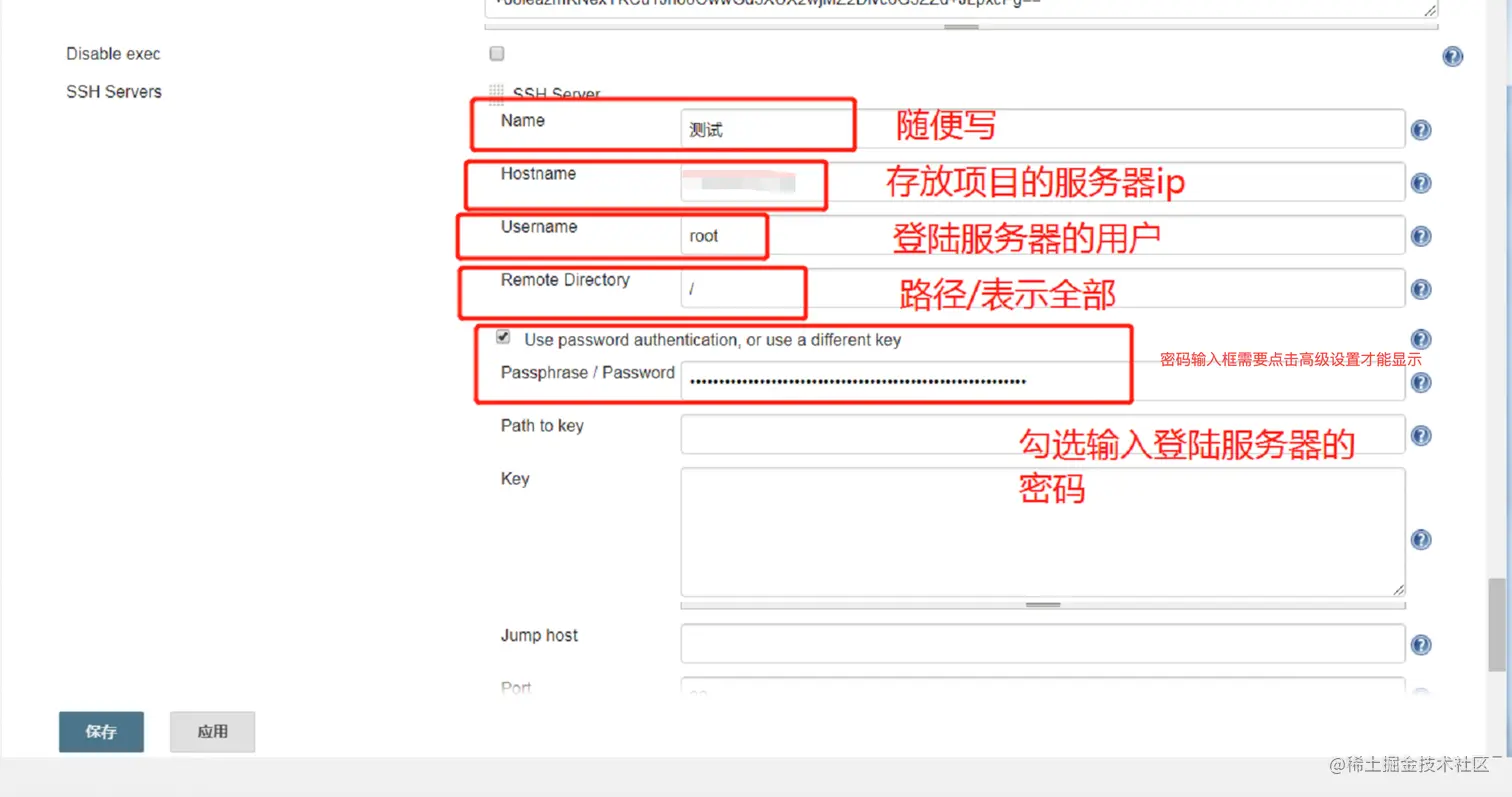Image resolution: width=1512 pixels, height=797 pixels.
Task: Click the page vertical scrollbar thumb
Action: (x=1496, y=624)
